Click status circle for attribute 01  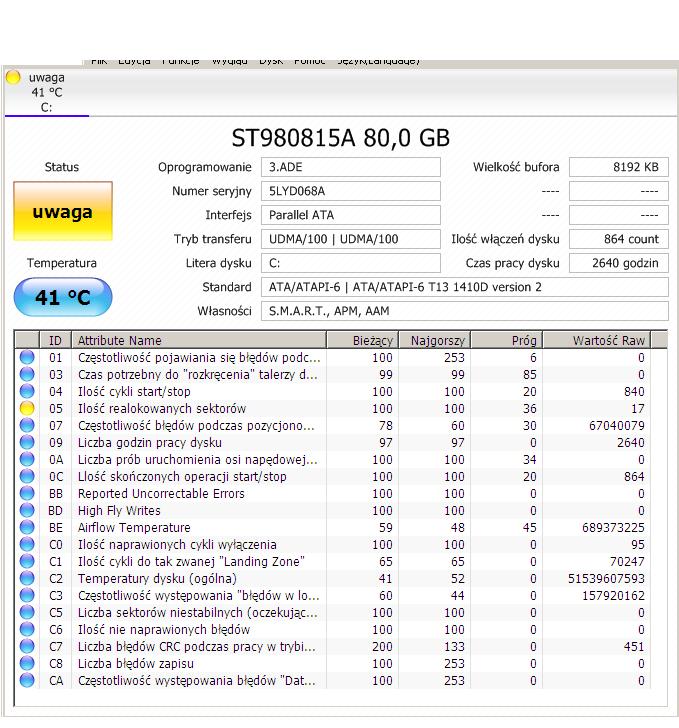(x=27, y=358)
